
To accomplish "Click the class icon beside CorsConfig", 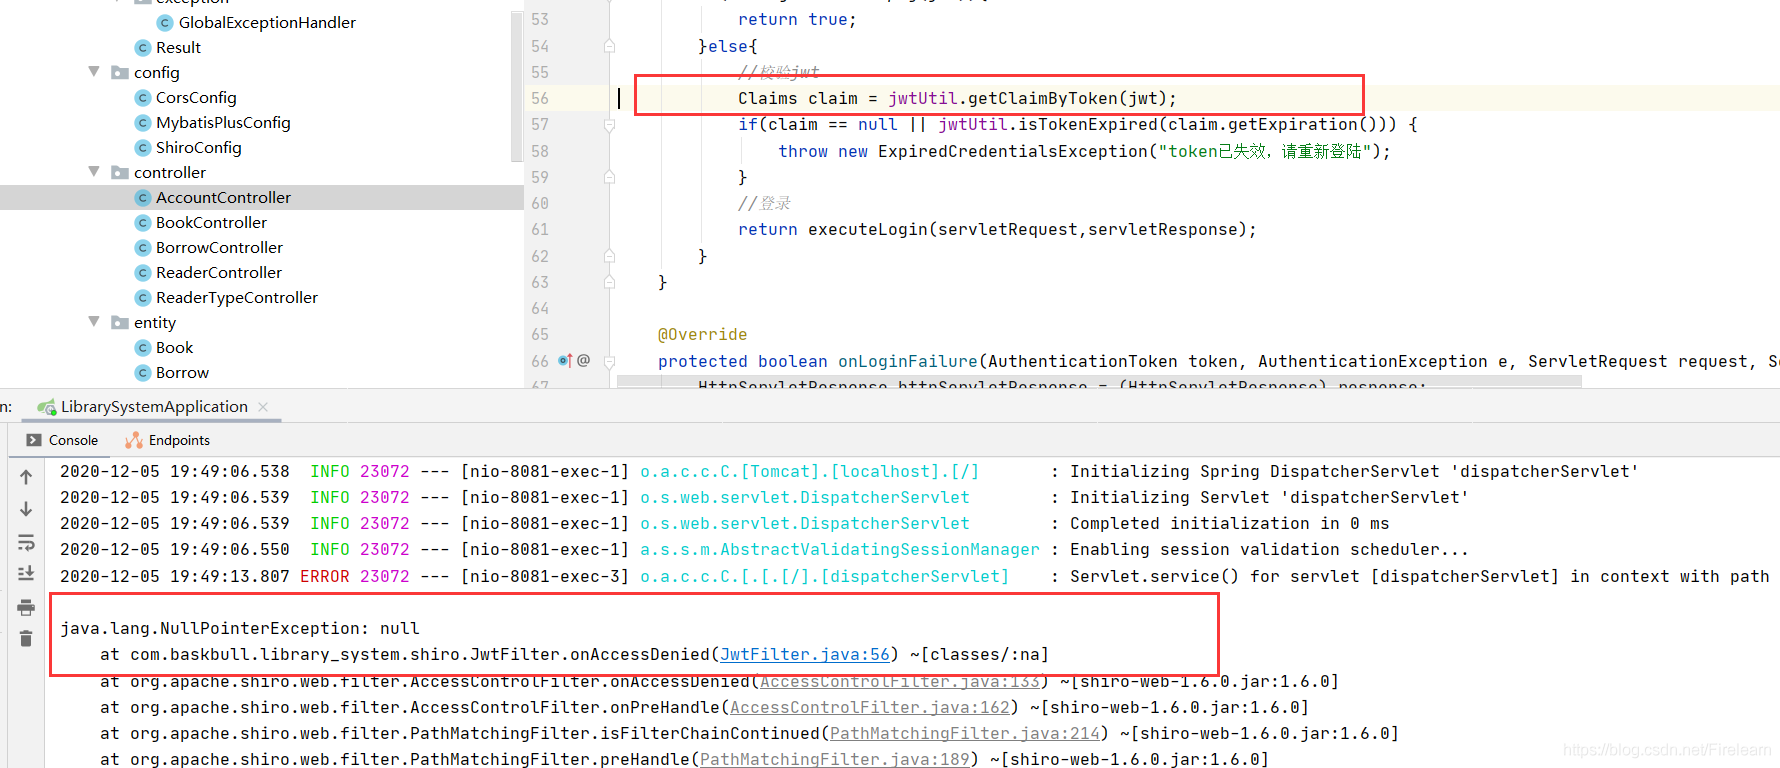I will 143,97.
